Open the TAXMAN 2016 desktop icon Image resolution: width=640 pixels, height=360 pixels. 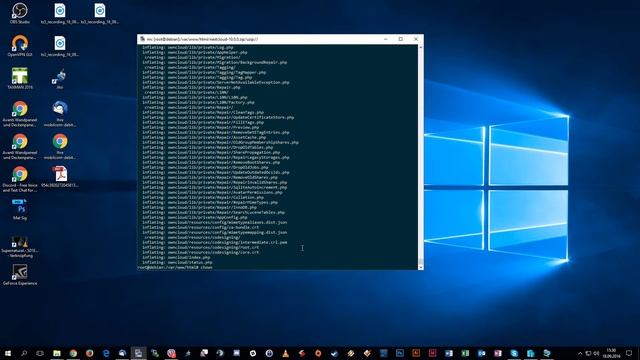[x=20, y=78]
